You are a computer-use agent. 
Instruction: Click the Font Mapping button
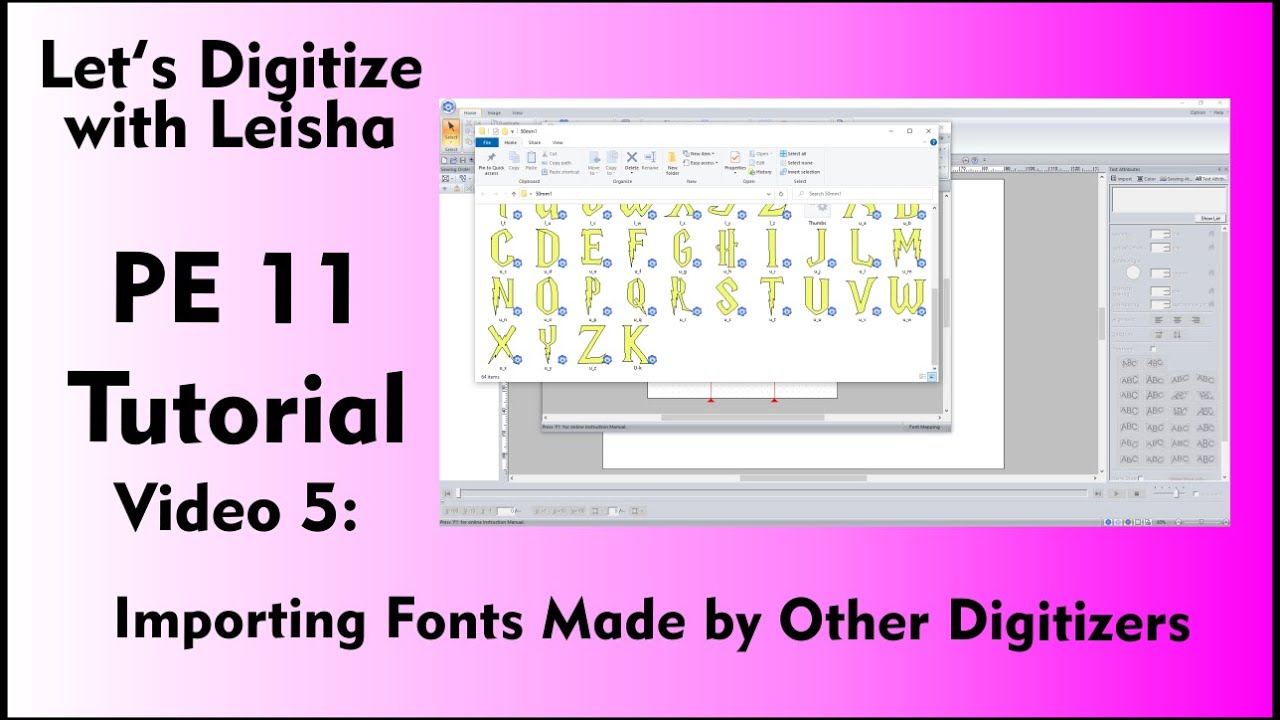pyautogui.click(x=924, y=426)
